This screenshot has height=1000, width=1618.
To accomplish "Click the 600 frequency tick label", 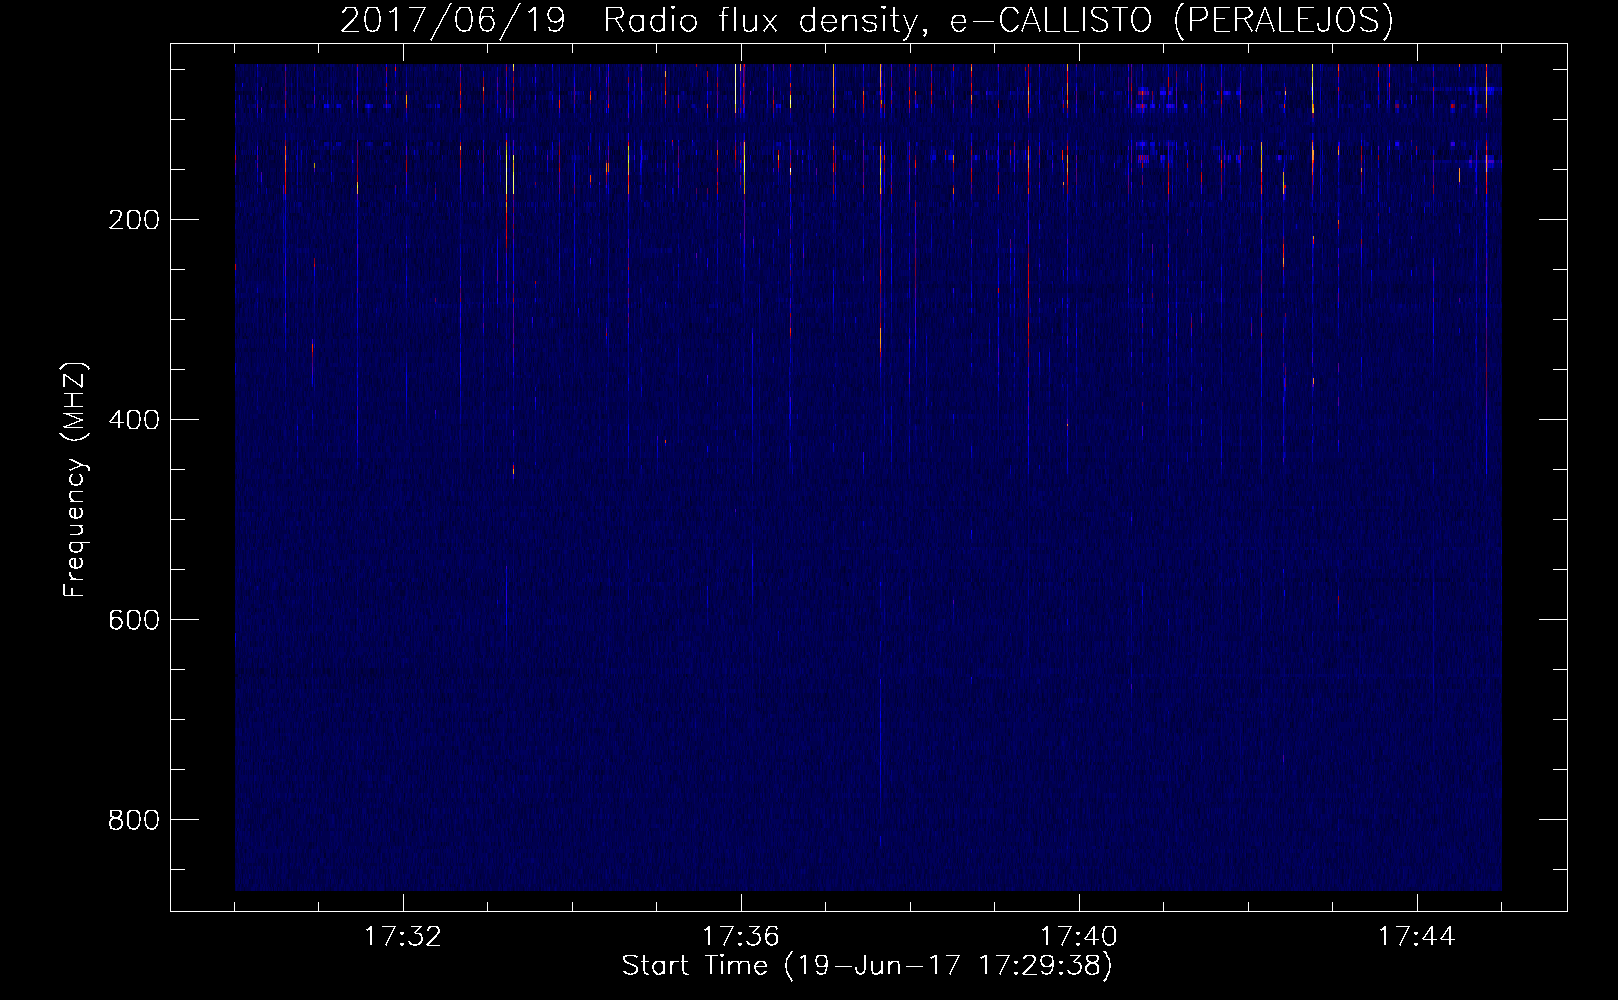I will pos(133,620).
